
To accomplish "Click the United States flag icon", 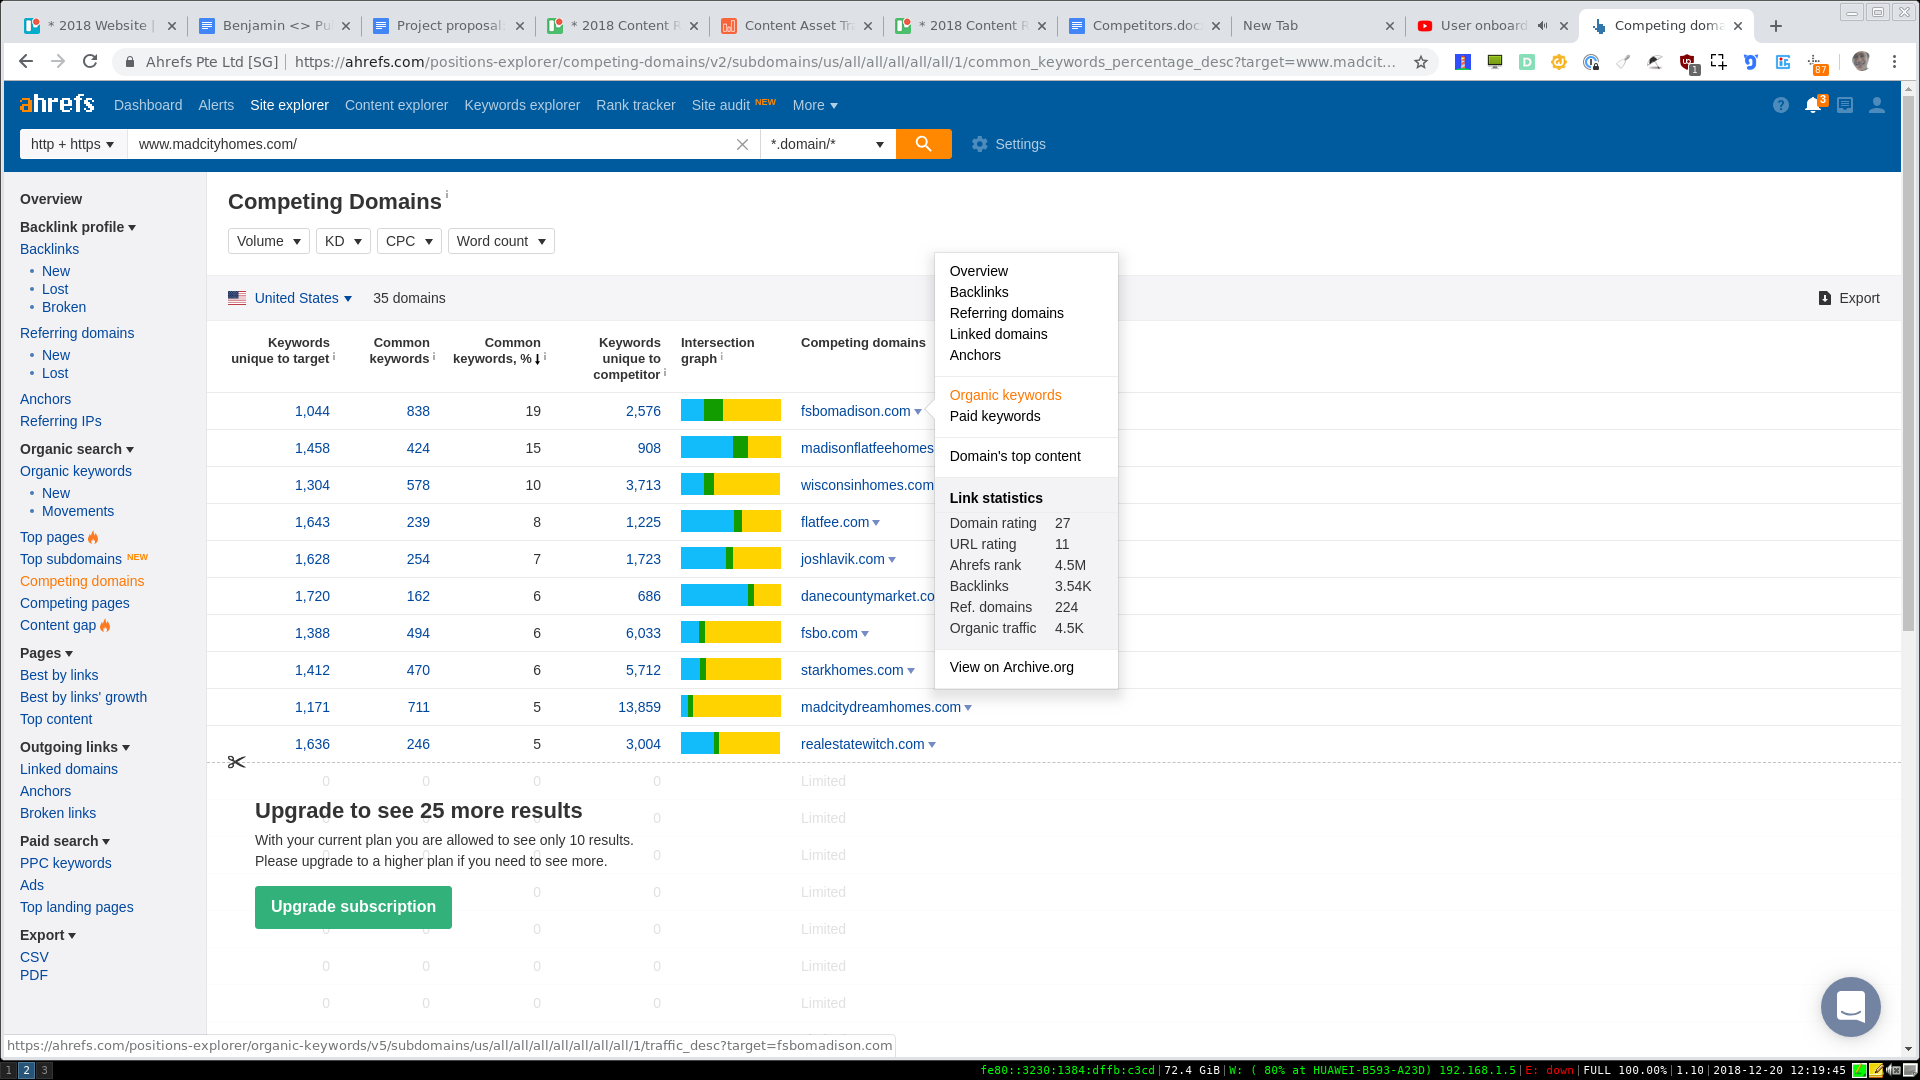I will coord(237,298).
